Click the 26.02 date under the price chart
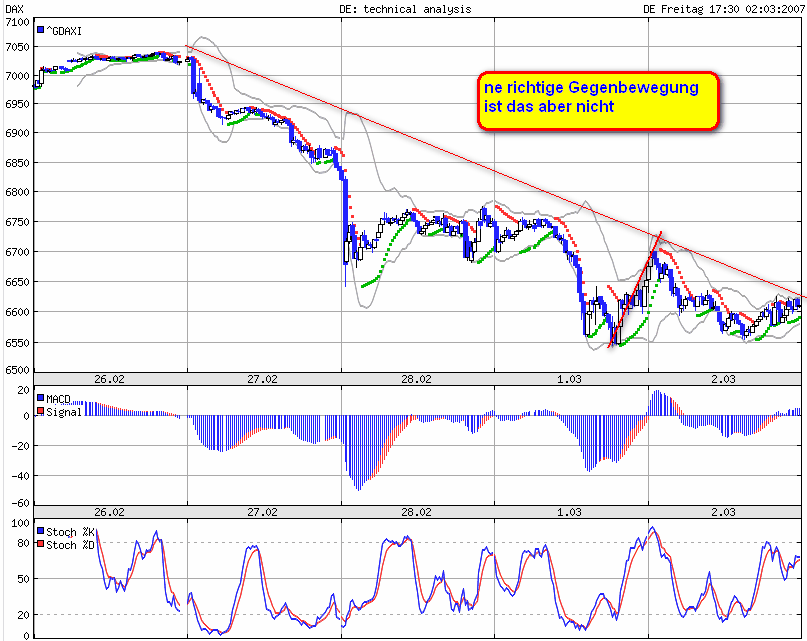Image resolution: width=807 pixels, height=641 pixels. coord(109,379)
